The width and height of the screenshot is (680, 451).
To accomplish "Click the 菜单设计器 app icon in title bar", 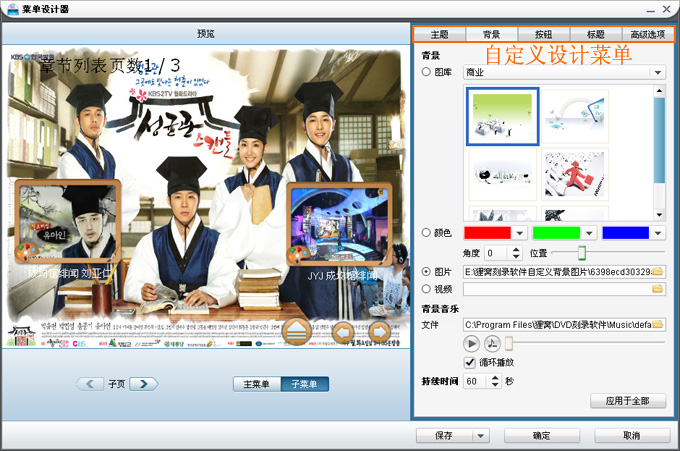I will [13, 9].
